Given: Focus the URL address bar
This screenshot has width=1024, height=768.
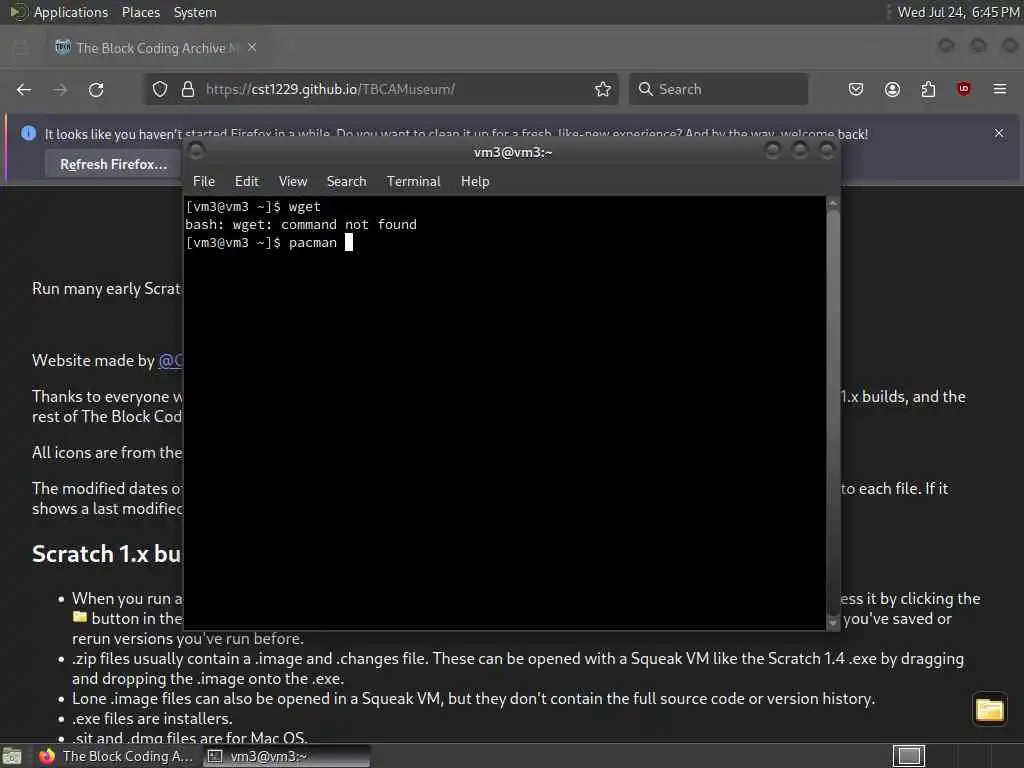Looking at the screenshot, I should tap(382, 89).
